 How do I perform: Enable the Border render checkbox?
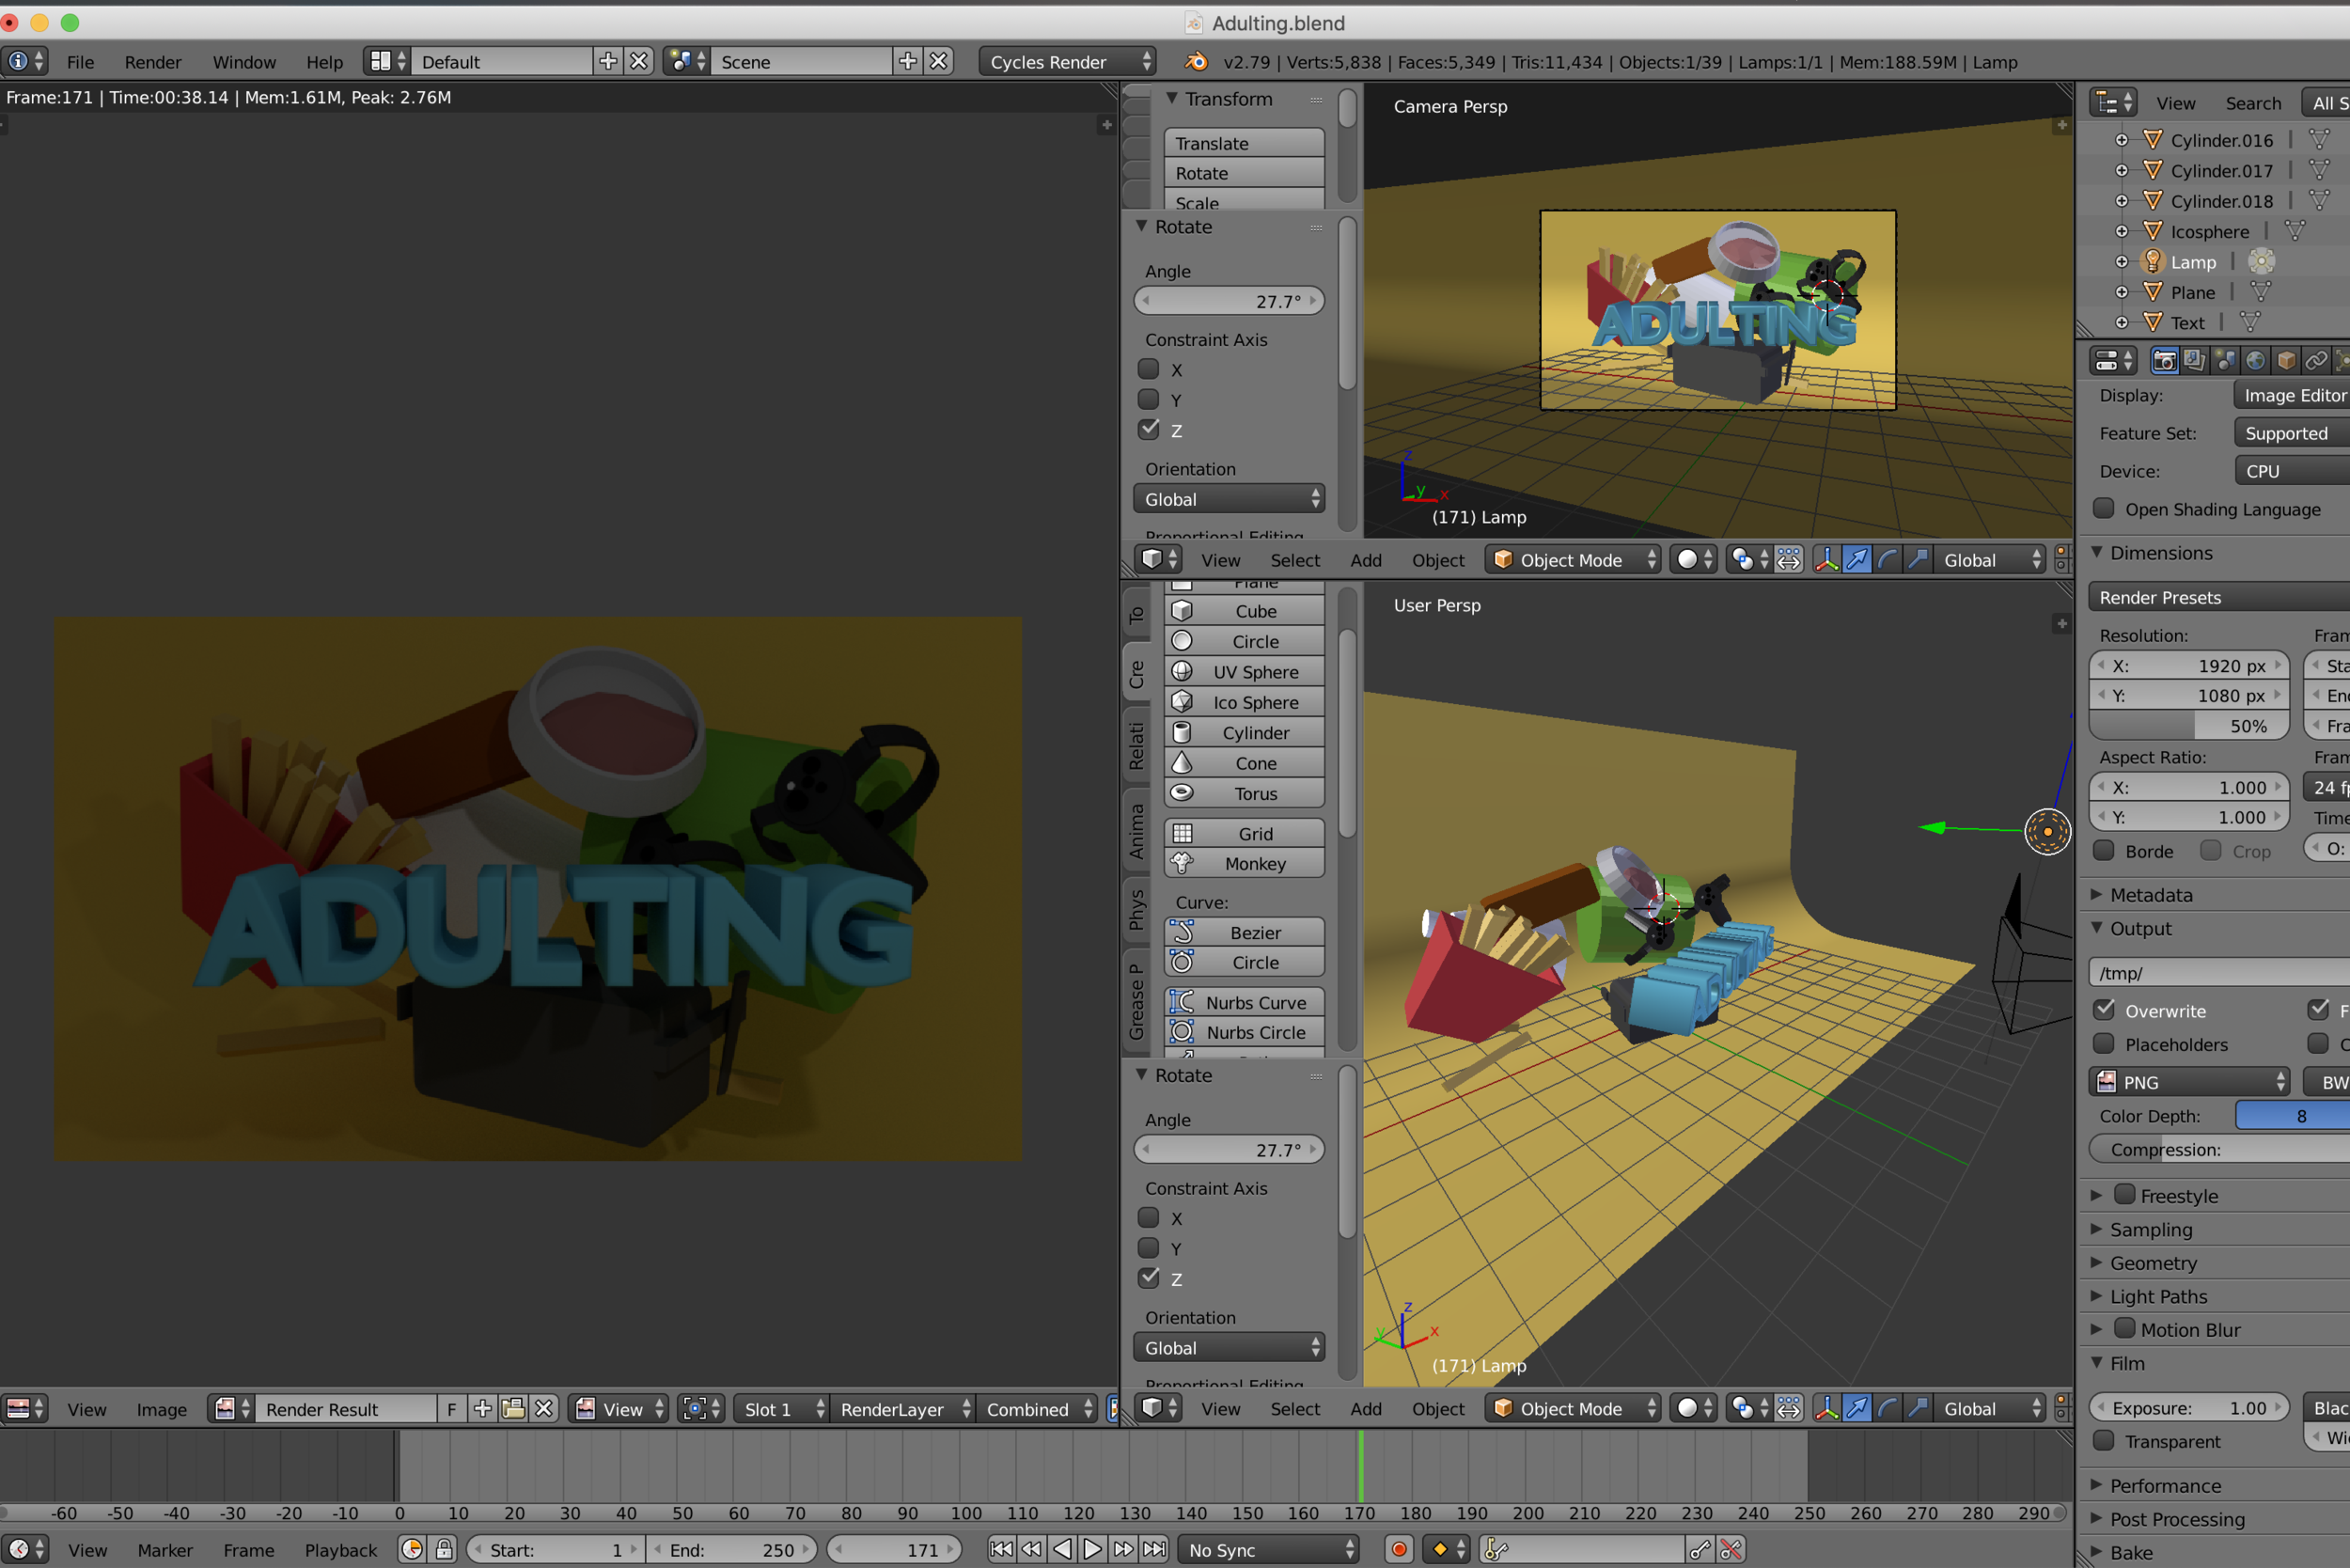click(x=2104, y=851)
